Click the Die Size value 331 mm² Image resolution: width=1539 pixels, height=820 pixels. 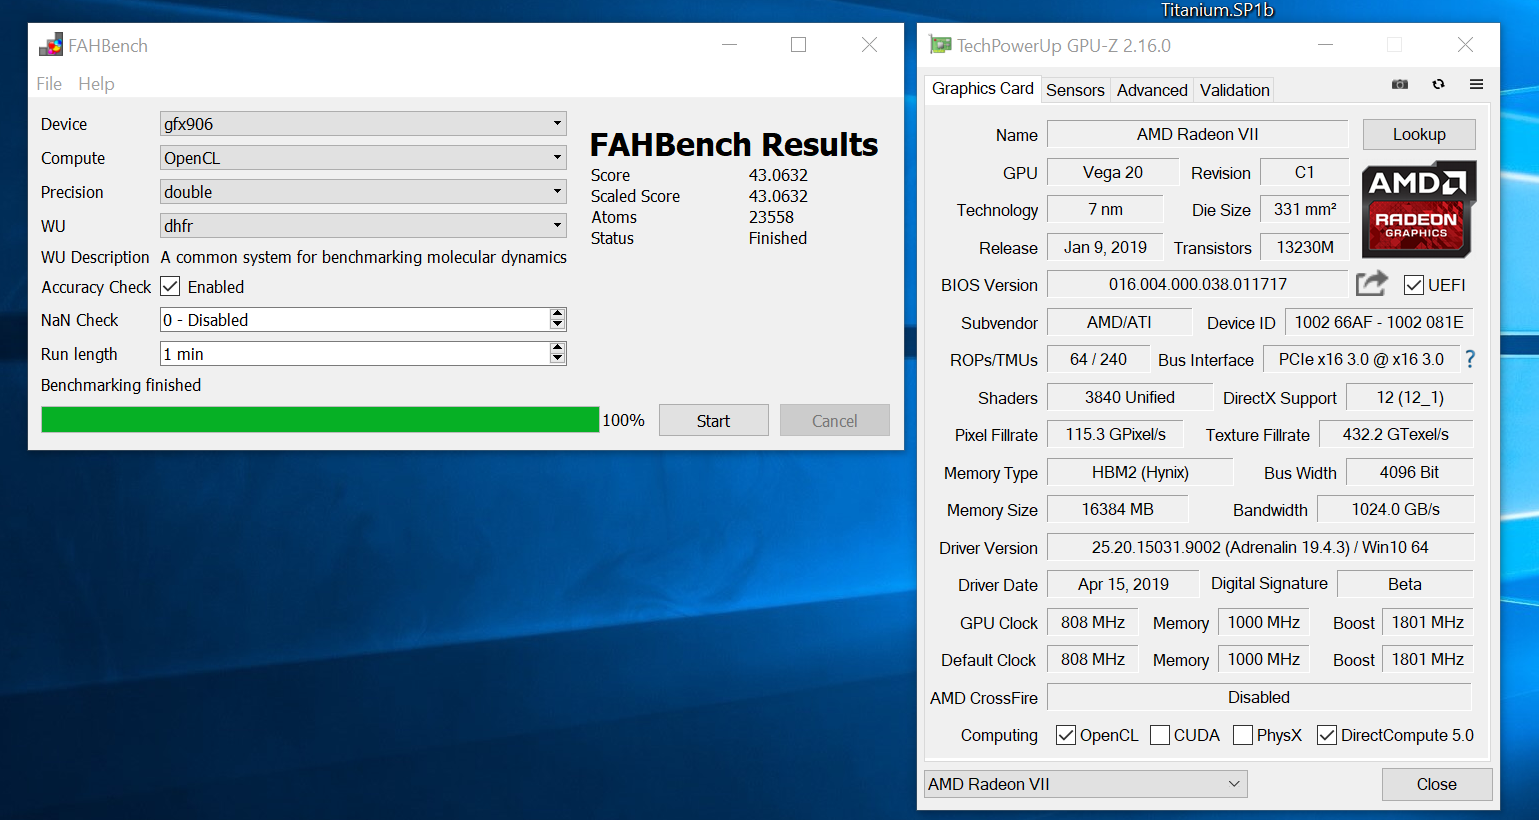[1305, 209]
